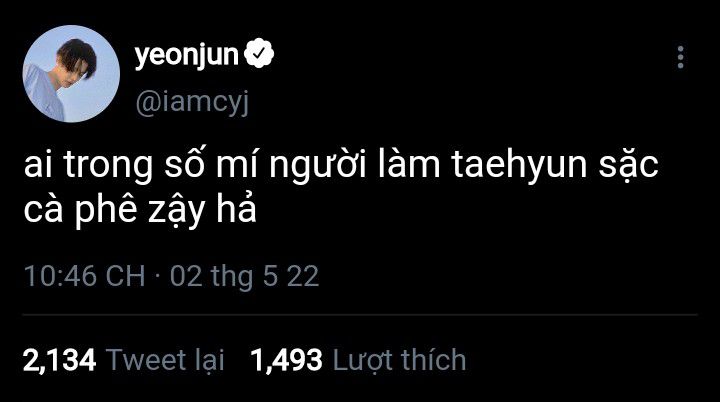720x402 pixels.
Task: Click the date "02 thg 5 22"
Action: [245, 277]
